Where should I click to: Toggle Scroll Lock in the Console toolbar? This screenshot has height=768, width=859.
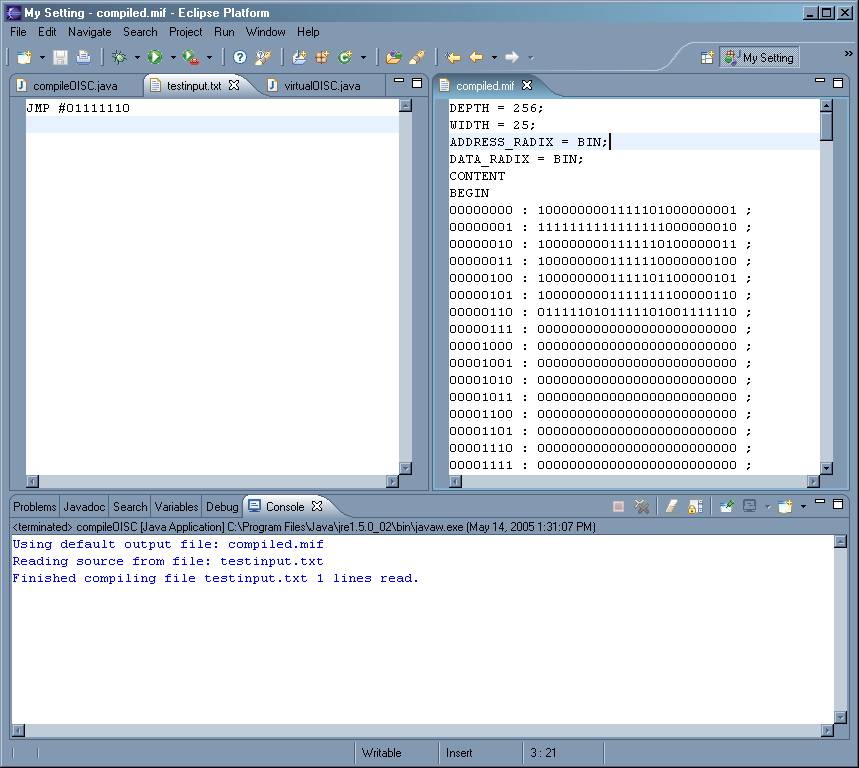pos(695,507)
